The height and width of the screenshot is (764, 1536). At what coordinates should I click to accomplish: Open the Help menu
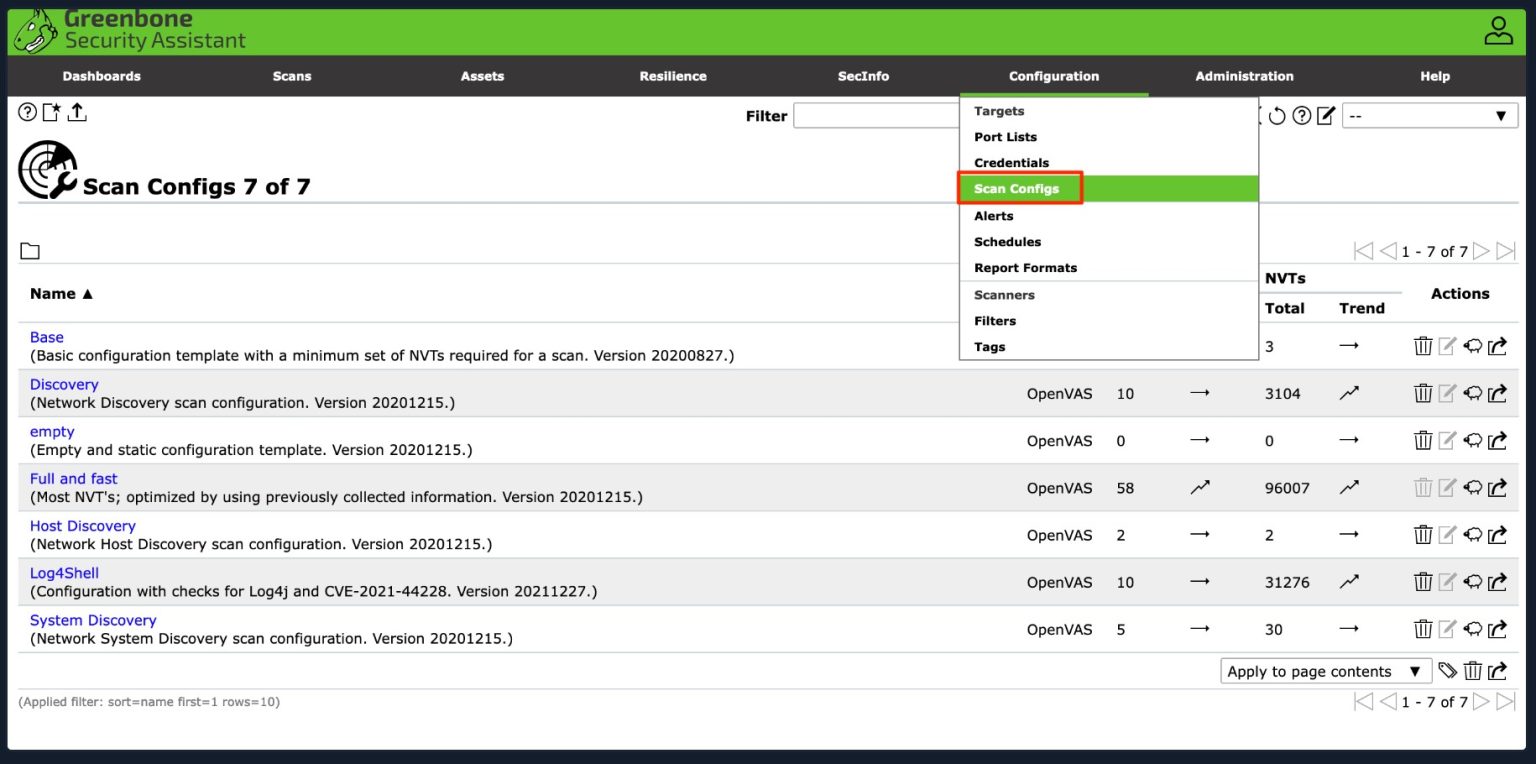coord(1435,76)
